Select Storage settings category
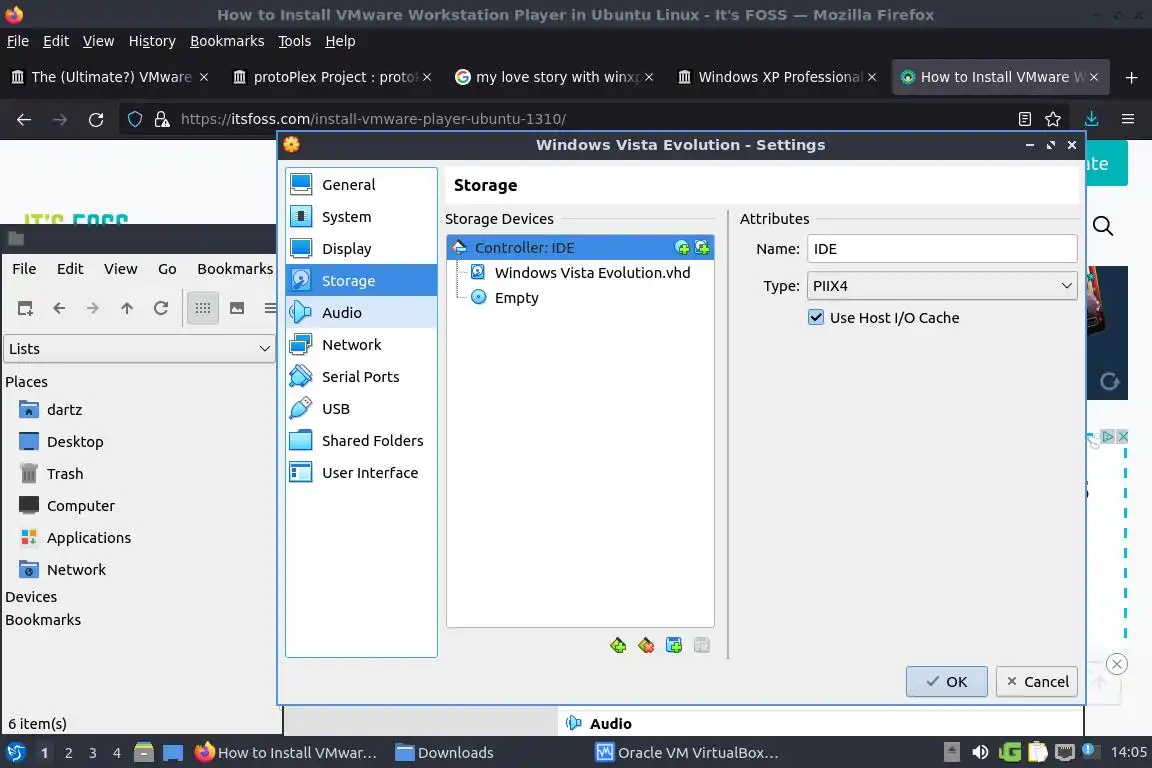This screenshot has height=768, width=1152. [x=361, y=281]
